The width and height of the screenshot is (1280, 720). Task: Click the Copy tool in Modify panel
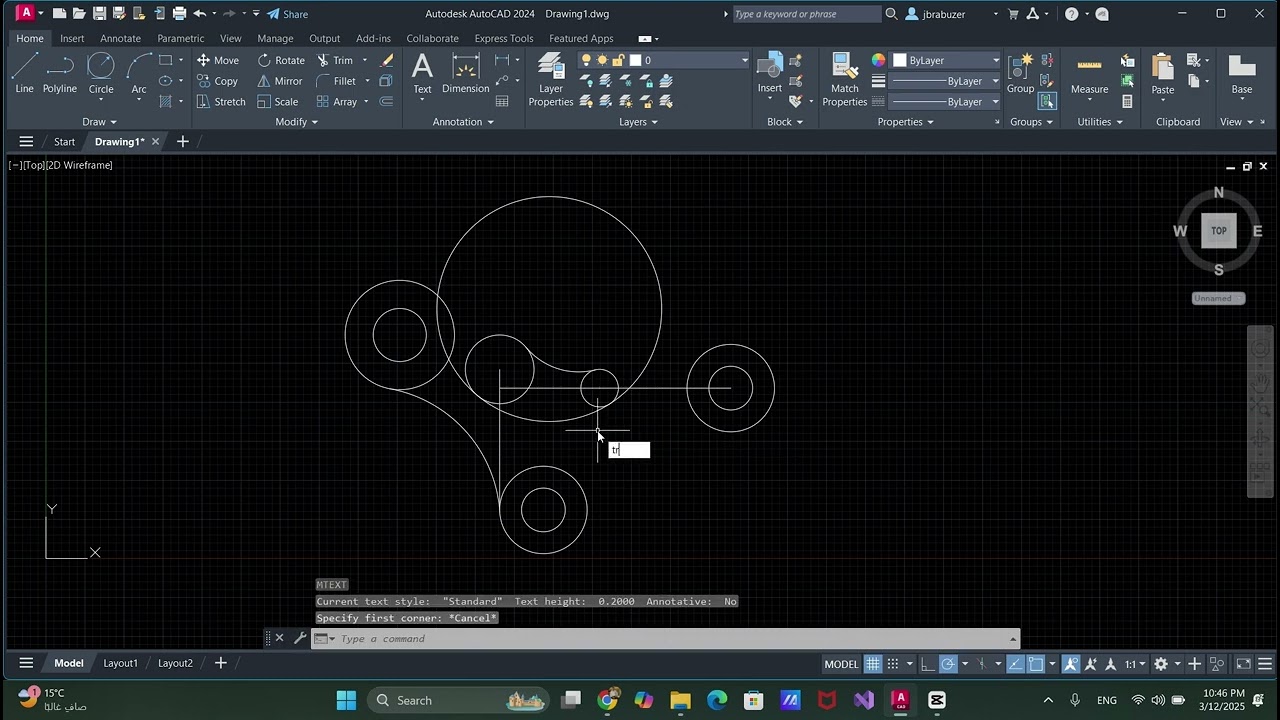pos(217,81)
